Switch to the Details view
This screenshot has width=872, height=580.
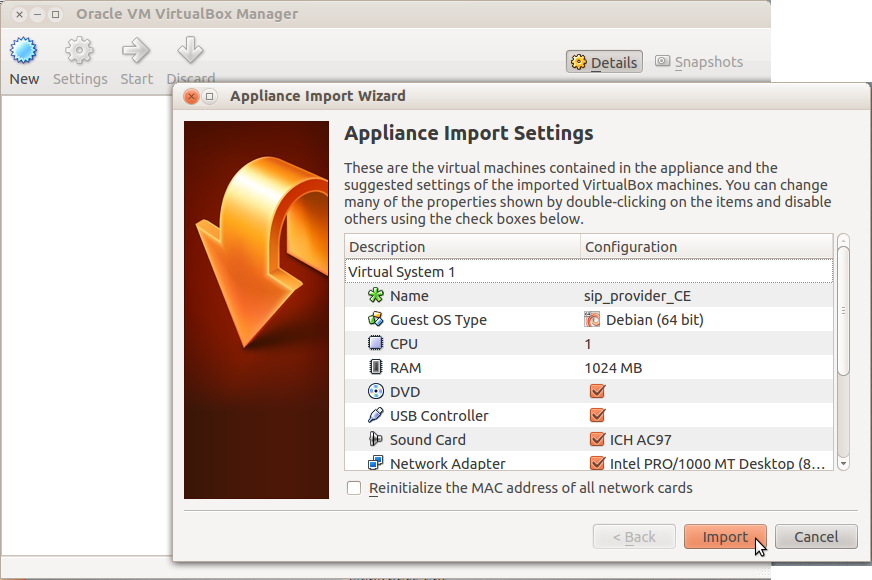pos(604,62)
